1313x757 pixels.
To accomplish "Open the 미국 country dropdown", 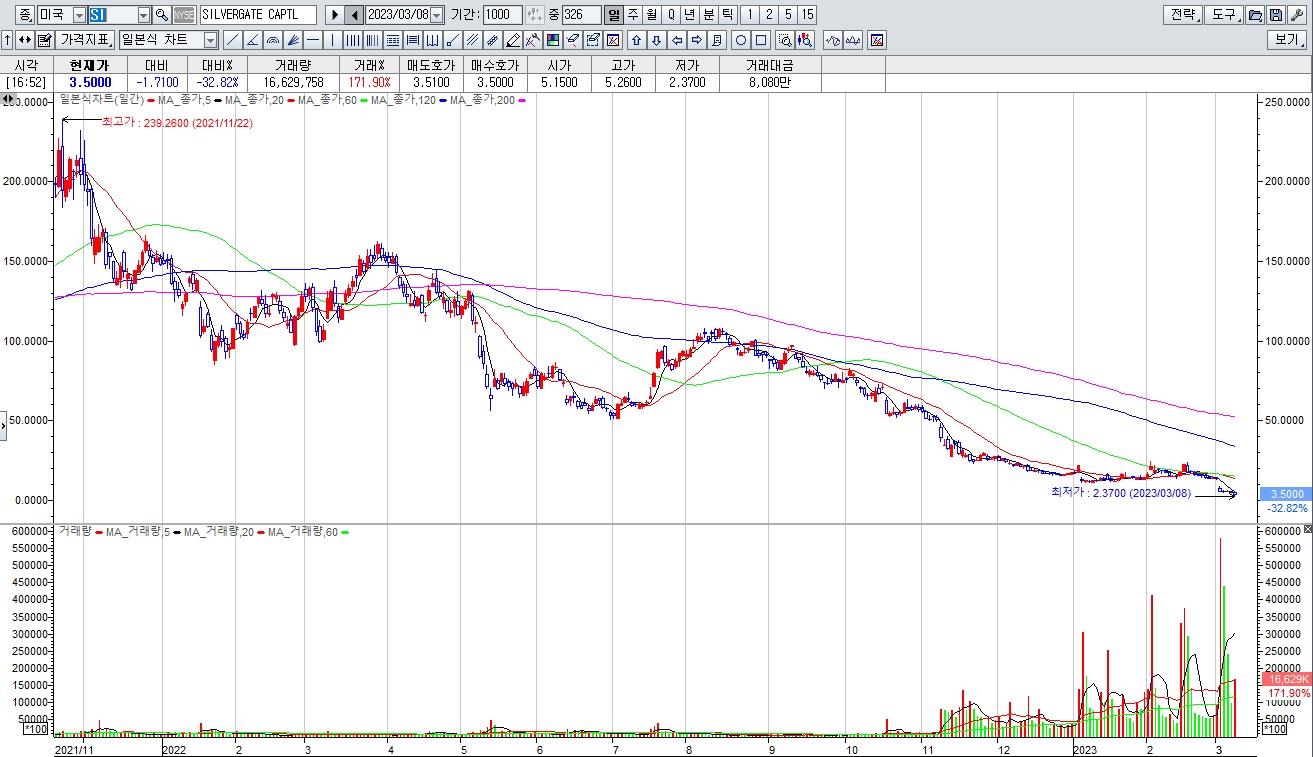I will pyautogui.click(x=79, y=15).
